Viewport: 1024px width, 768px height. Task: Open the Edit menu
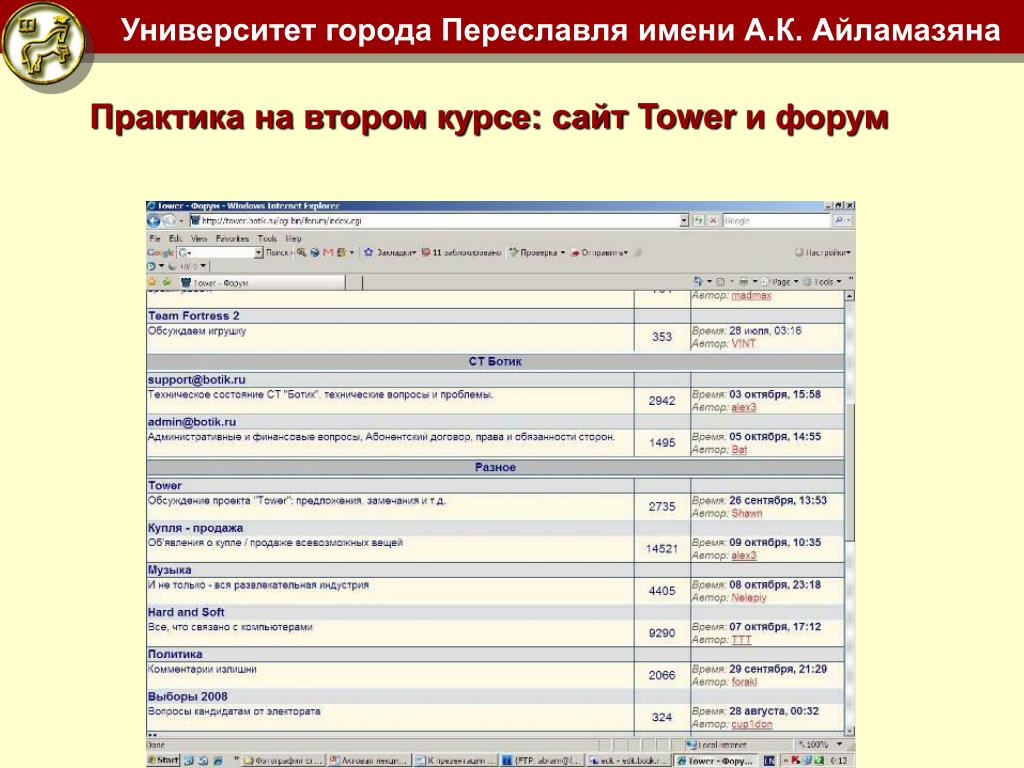pos(175,238)
